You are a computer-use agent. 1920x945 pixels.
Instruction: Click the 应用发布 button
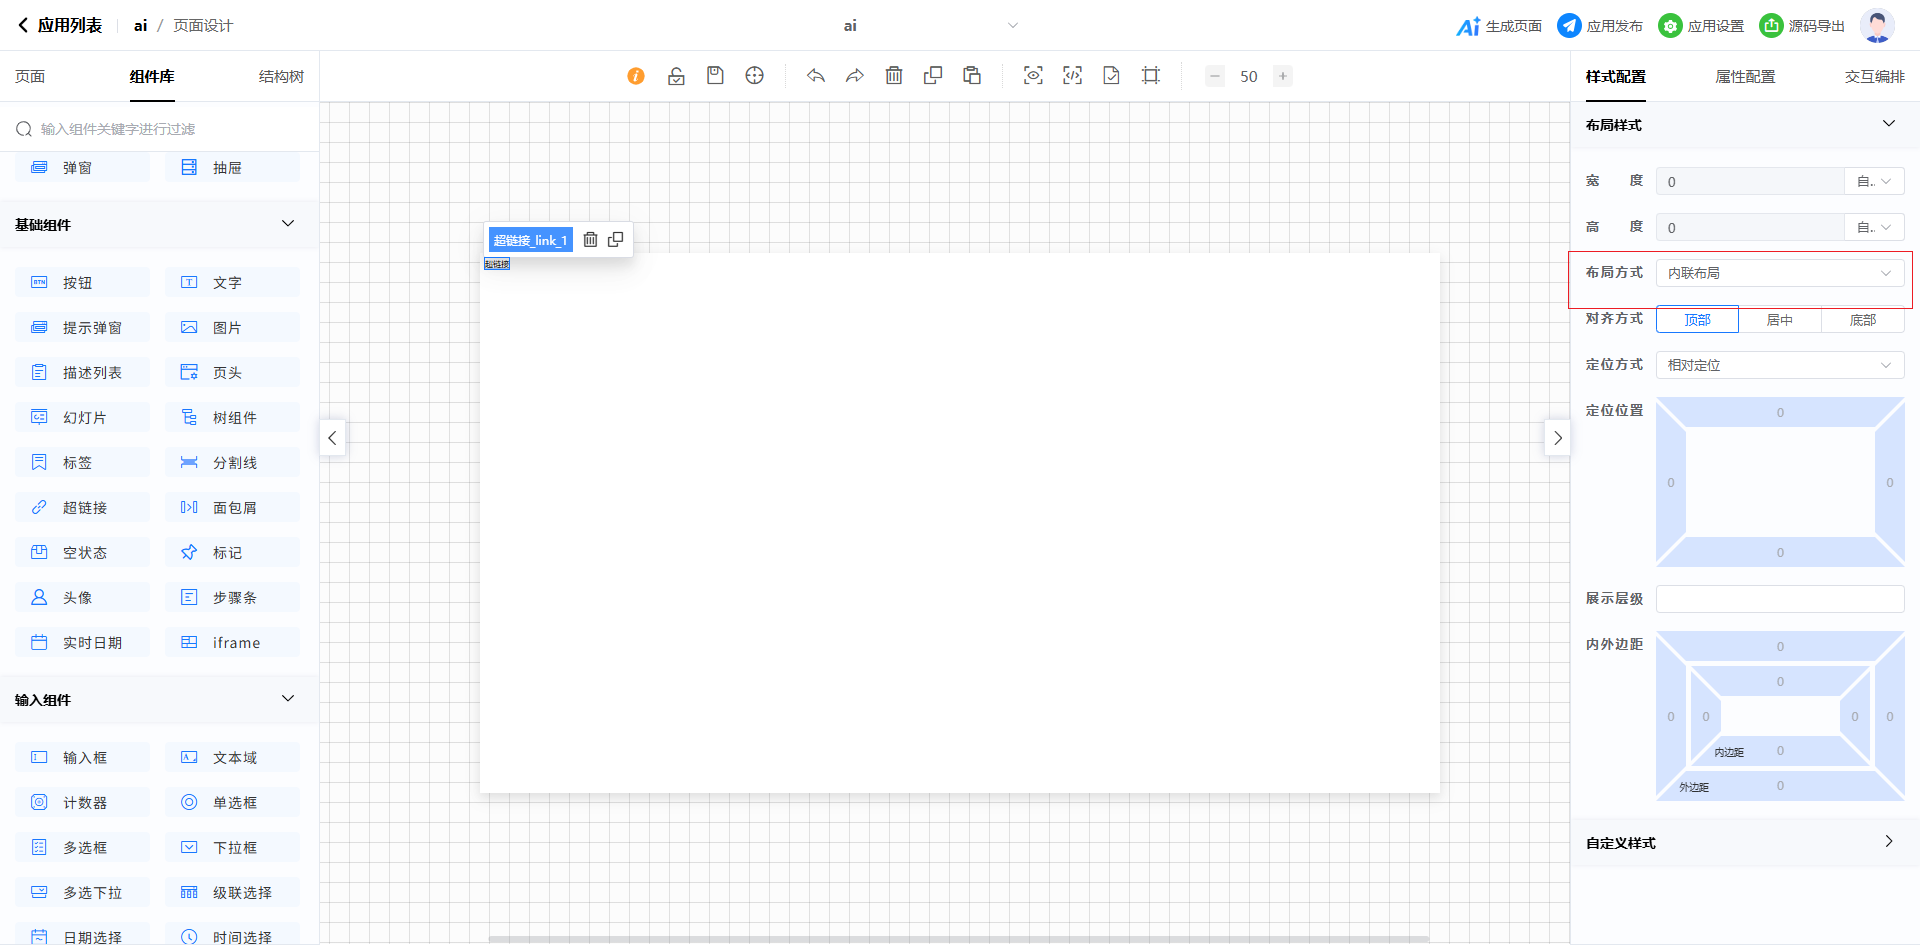(1600, 26)
